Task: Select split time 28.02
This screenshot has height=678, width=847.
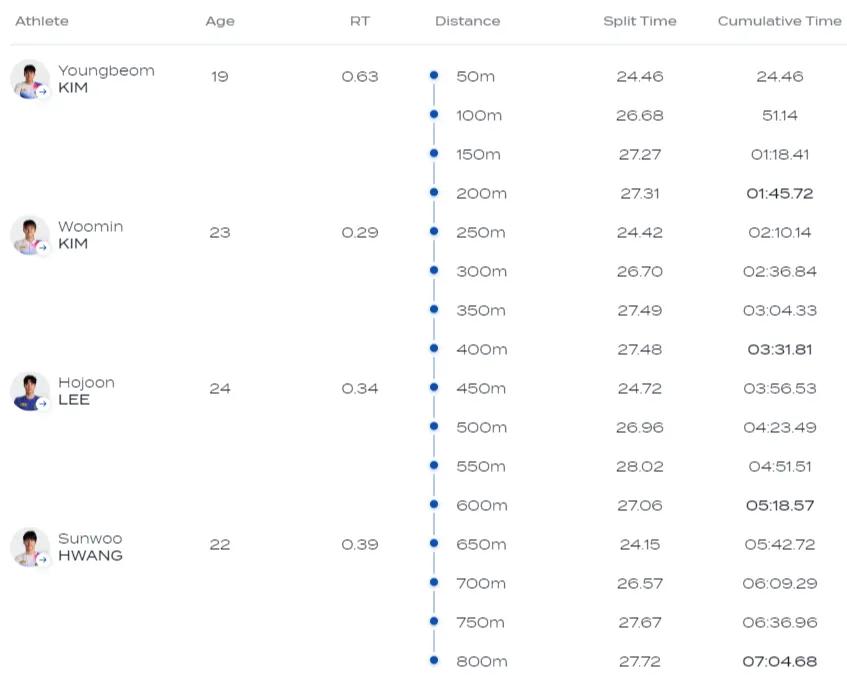Action: [640, 467]
